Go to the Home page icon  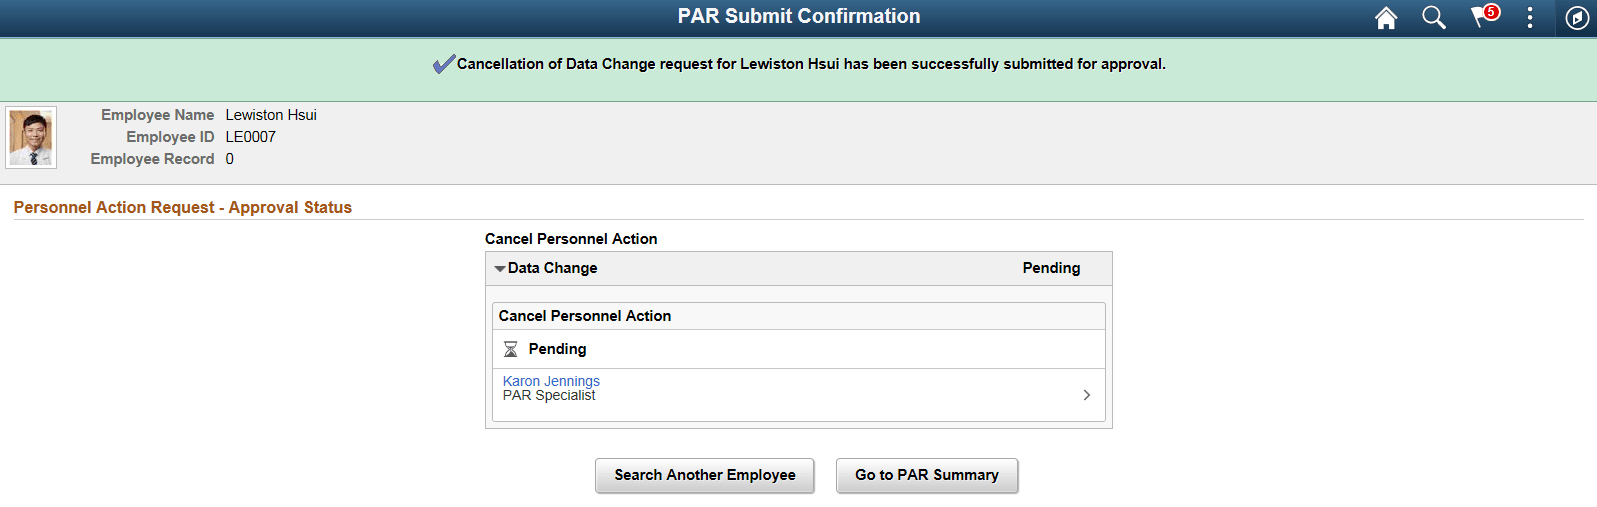[1385, 18]
